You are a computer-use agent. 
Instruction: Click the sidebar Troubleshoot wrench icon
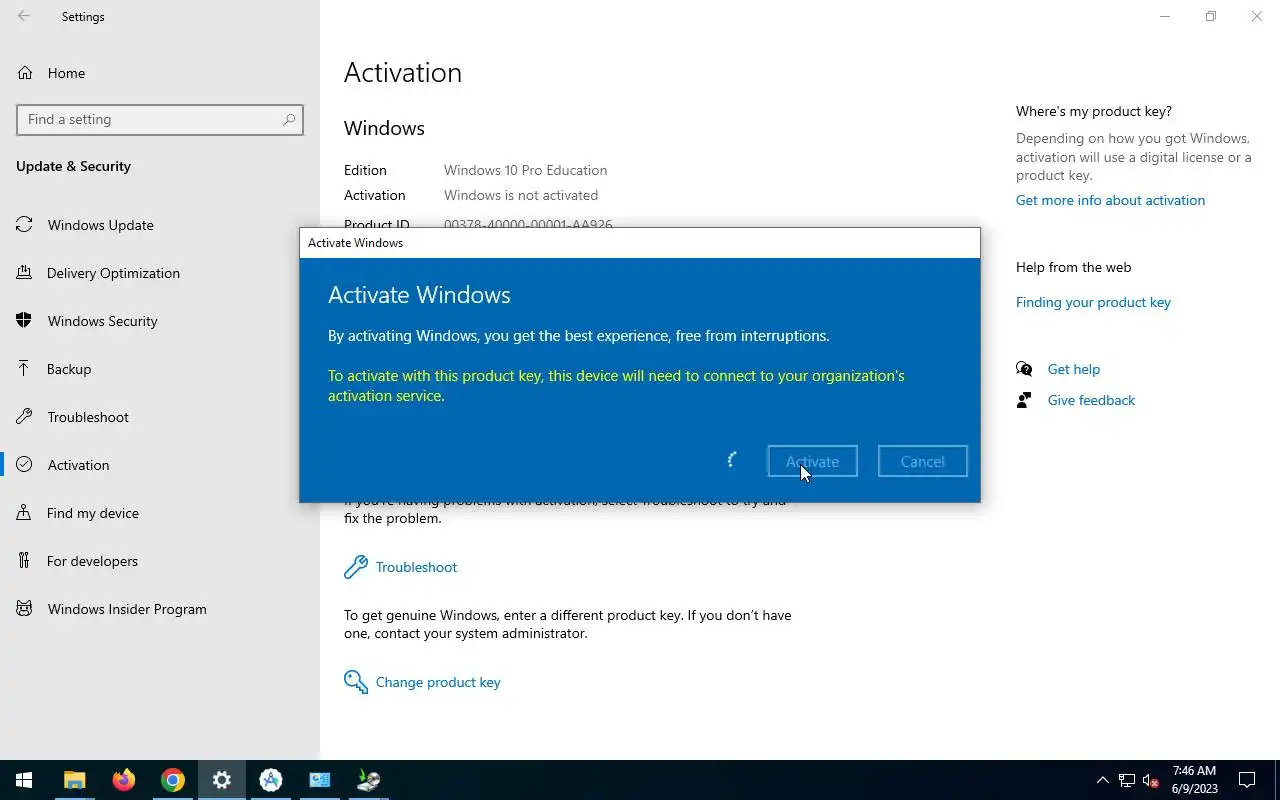tap(24, 417)
